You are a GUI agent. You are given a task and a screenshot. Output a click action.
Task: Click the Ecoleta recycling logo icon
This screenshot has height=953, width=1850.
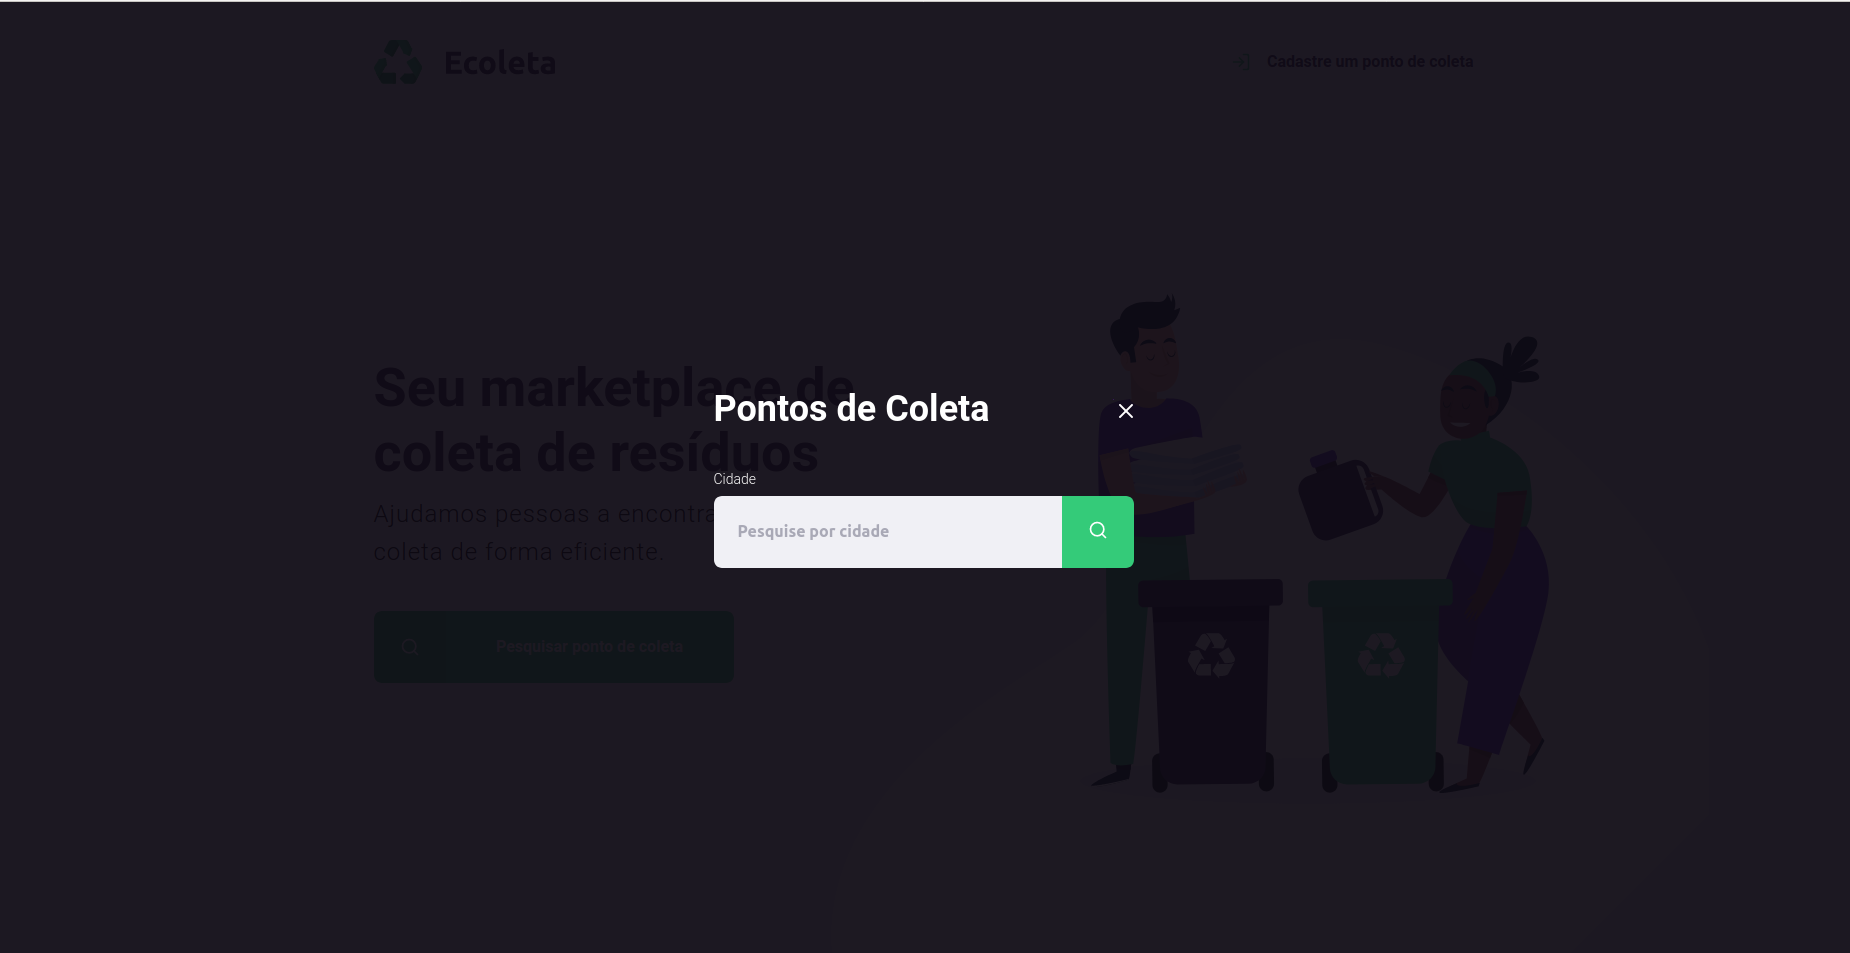tap(398, 62)
